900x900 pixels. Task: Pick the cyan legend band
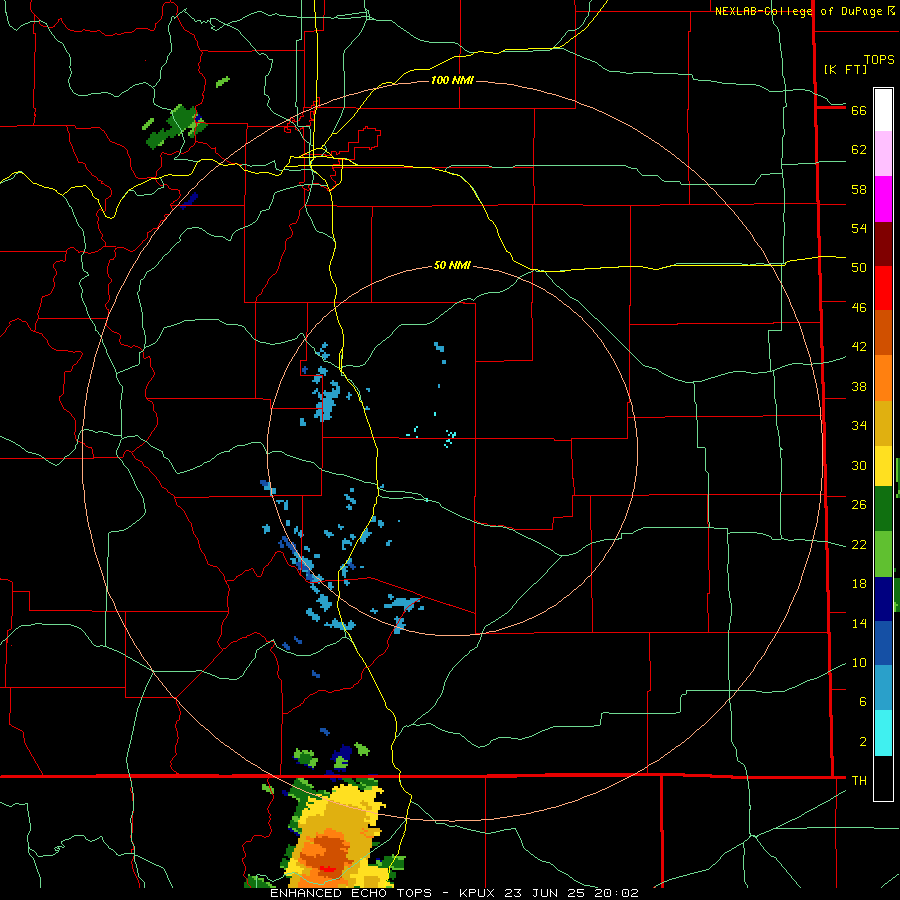[883, 733]
